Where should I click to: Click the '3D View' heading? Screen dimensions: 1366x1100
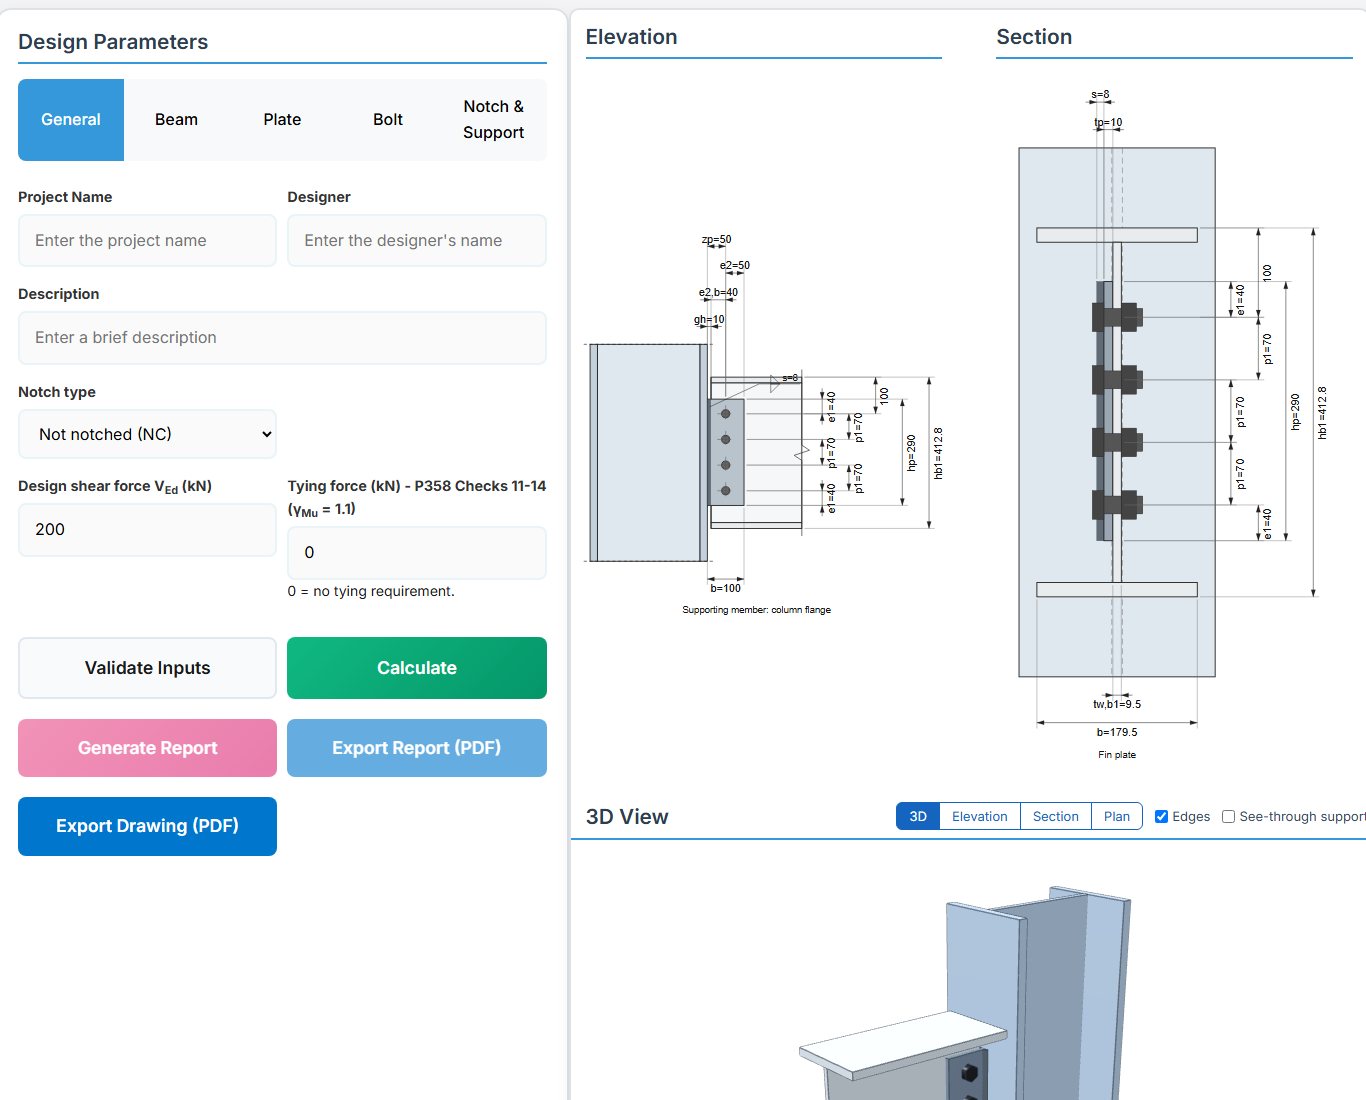pos(627,817)
